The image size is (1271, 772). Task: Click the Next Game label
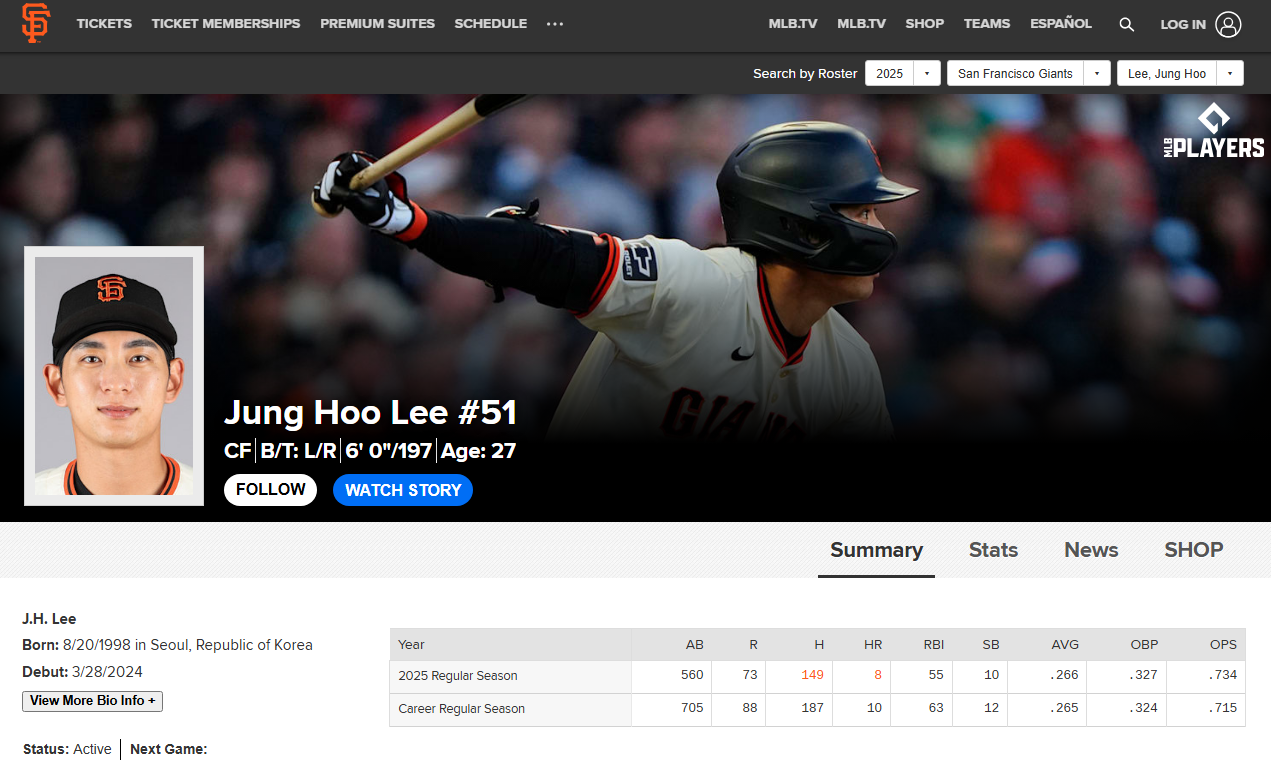click(168, 749)
